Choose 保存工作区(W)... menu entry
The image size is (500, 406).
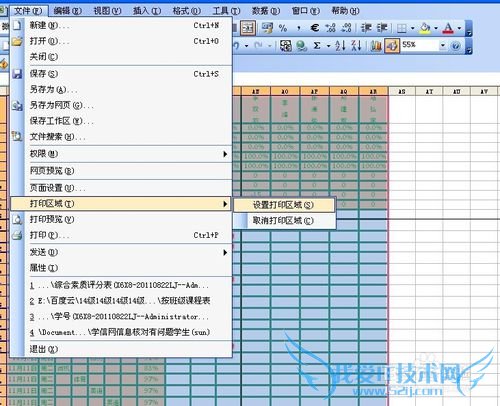pos(121,121)
